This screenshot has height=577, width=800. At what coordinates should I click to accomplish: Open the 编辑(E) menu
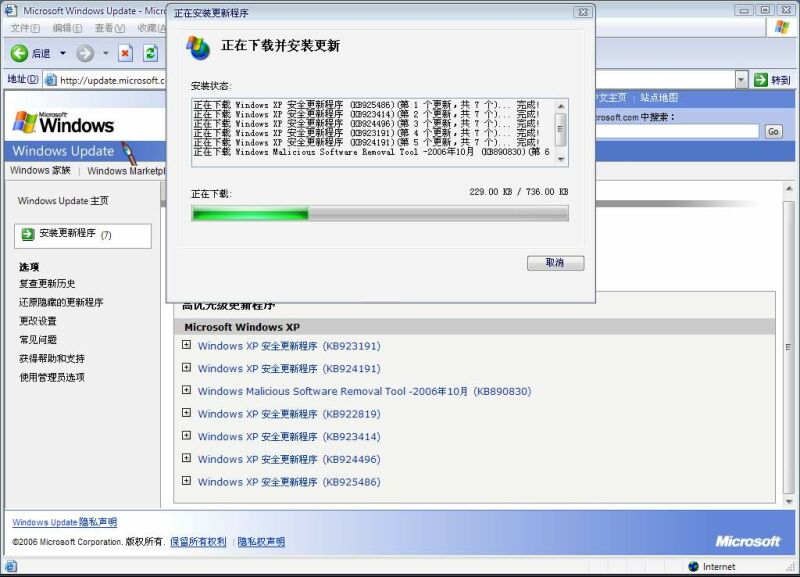pyautogui.click(x=67, y=28)
